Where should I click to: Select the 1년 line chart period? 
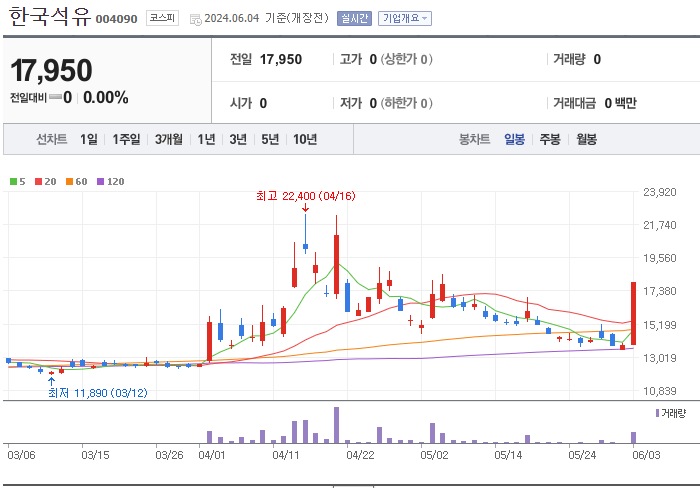click(x=206, y=139)
